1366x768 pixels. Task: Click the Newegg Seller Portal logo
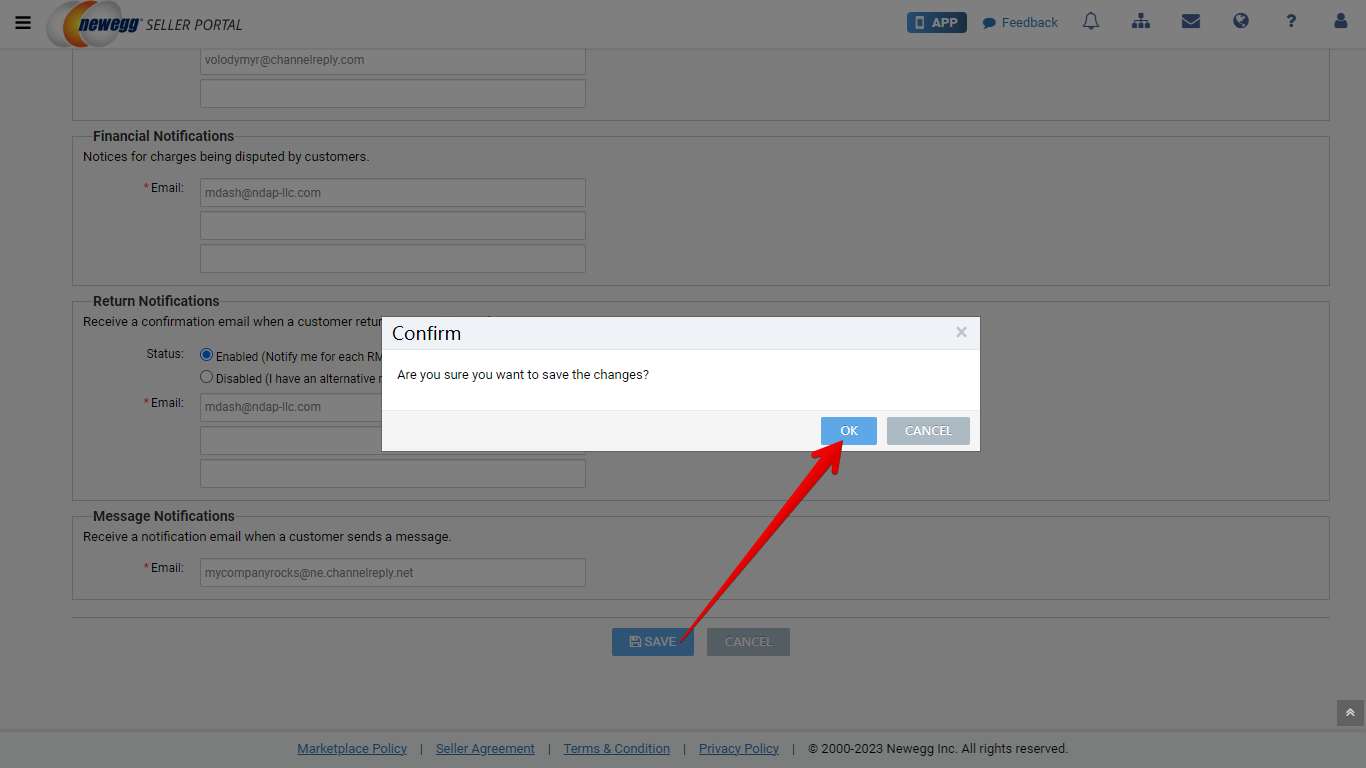tap(145, 24)
